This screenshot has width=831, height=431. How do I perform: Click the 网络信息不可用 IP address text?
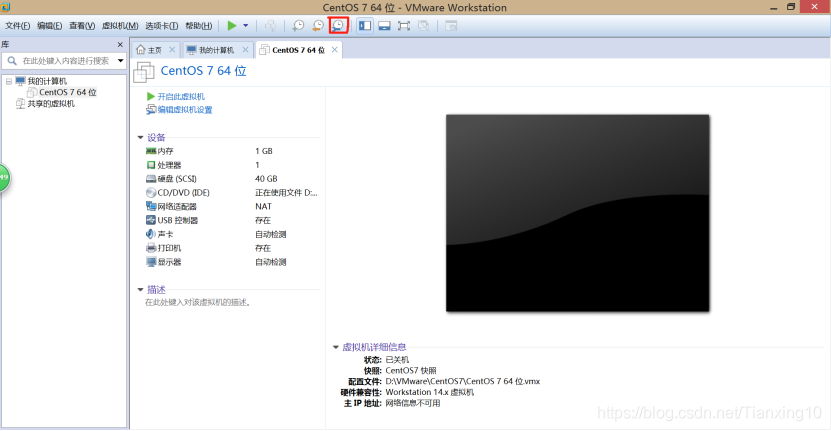coord(413,403)
